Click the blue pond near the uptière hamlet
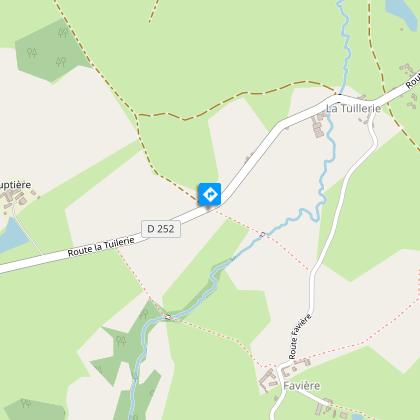The image size is (420, 420). [x=12, y=235]
